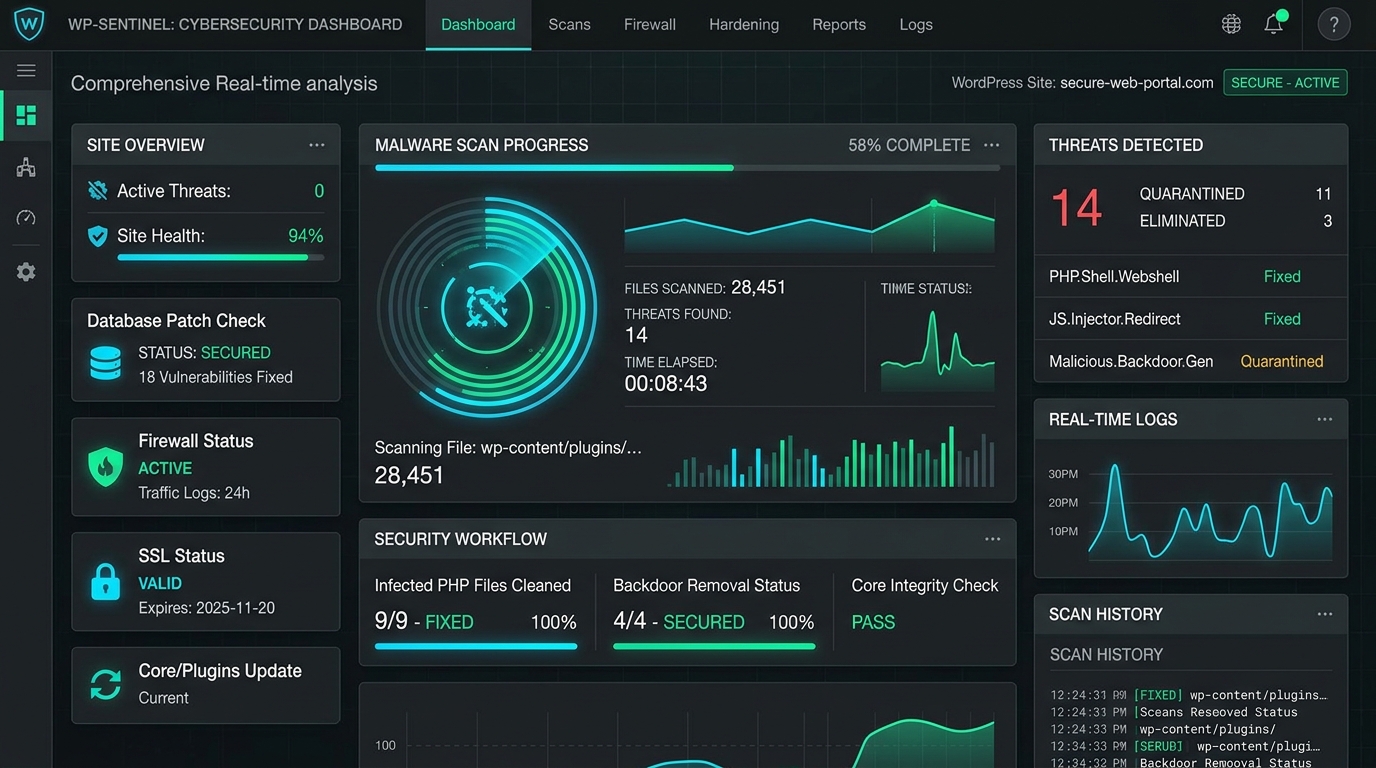Open the notifications bell

tap(1273, 24)
